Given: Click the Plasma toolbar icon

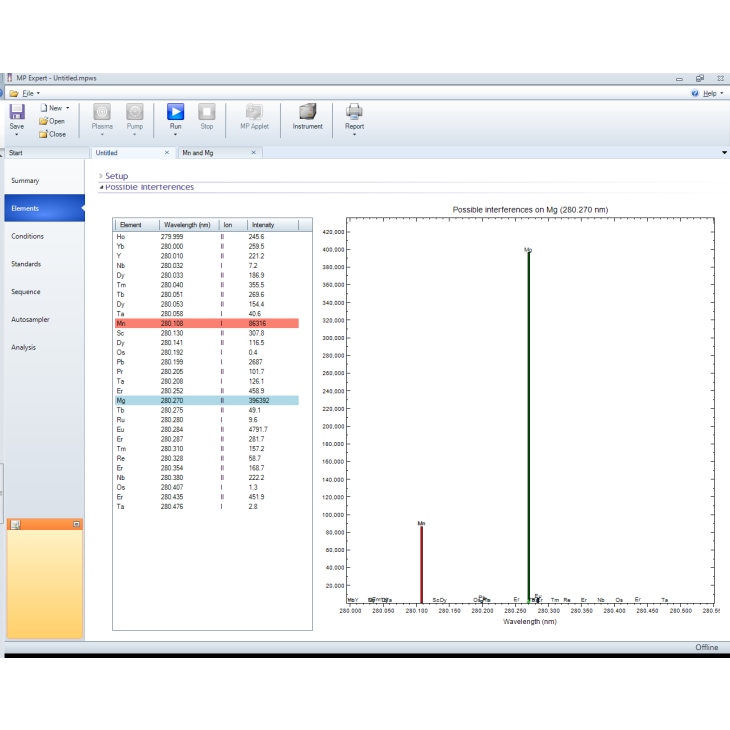Looking at the screenshot, I should pos(102,111).
